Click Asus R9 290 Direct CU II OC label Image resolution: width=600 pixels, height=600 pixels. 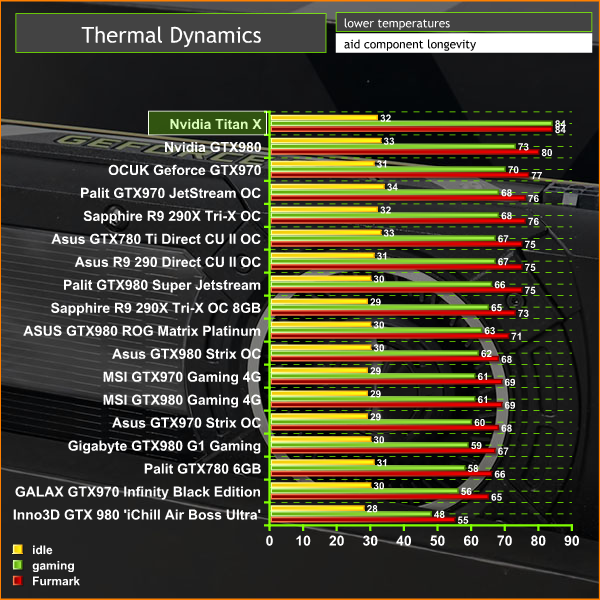(x=168, y=262)
